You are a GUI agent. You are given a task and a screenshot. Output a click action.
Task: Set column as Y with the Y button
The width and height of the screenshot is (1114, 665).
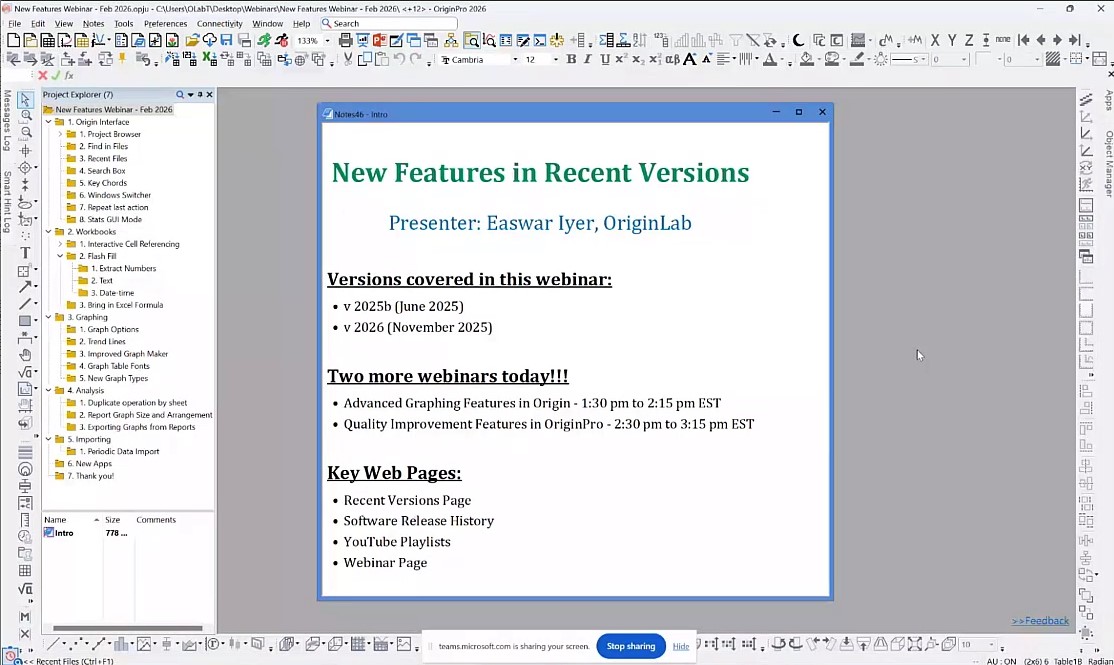coord(952,40)
